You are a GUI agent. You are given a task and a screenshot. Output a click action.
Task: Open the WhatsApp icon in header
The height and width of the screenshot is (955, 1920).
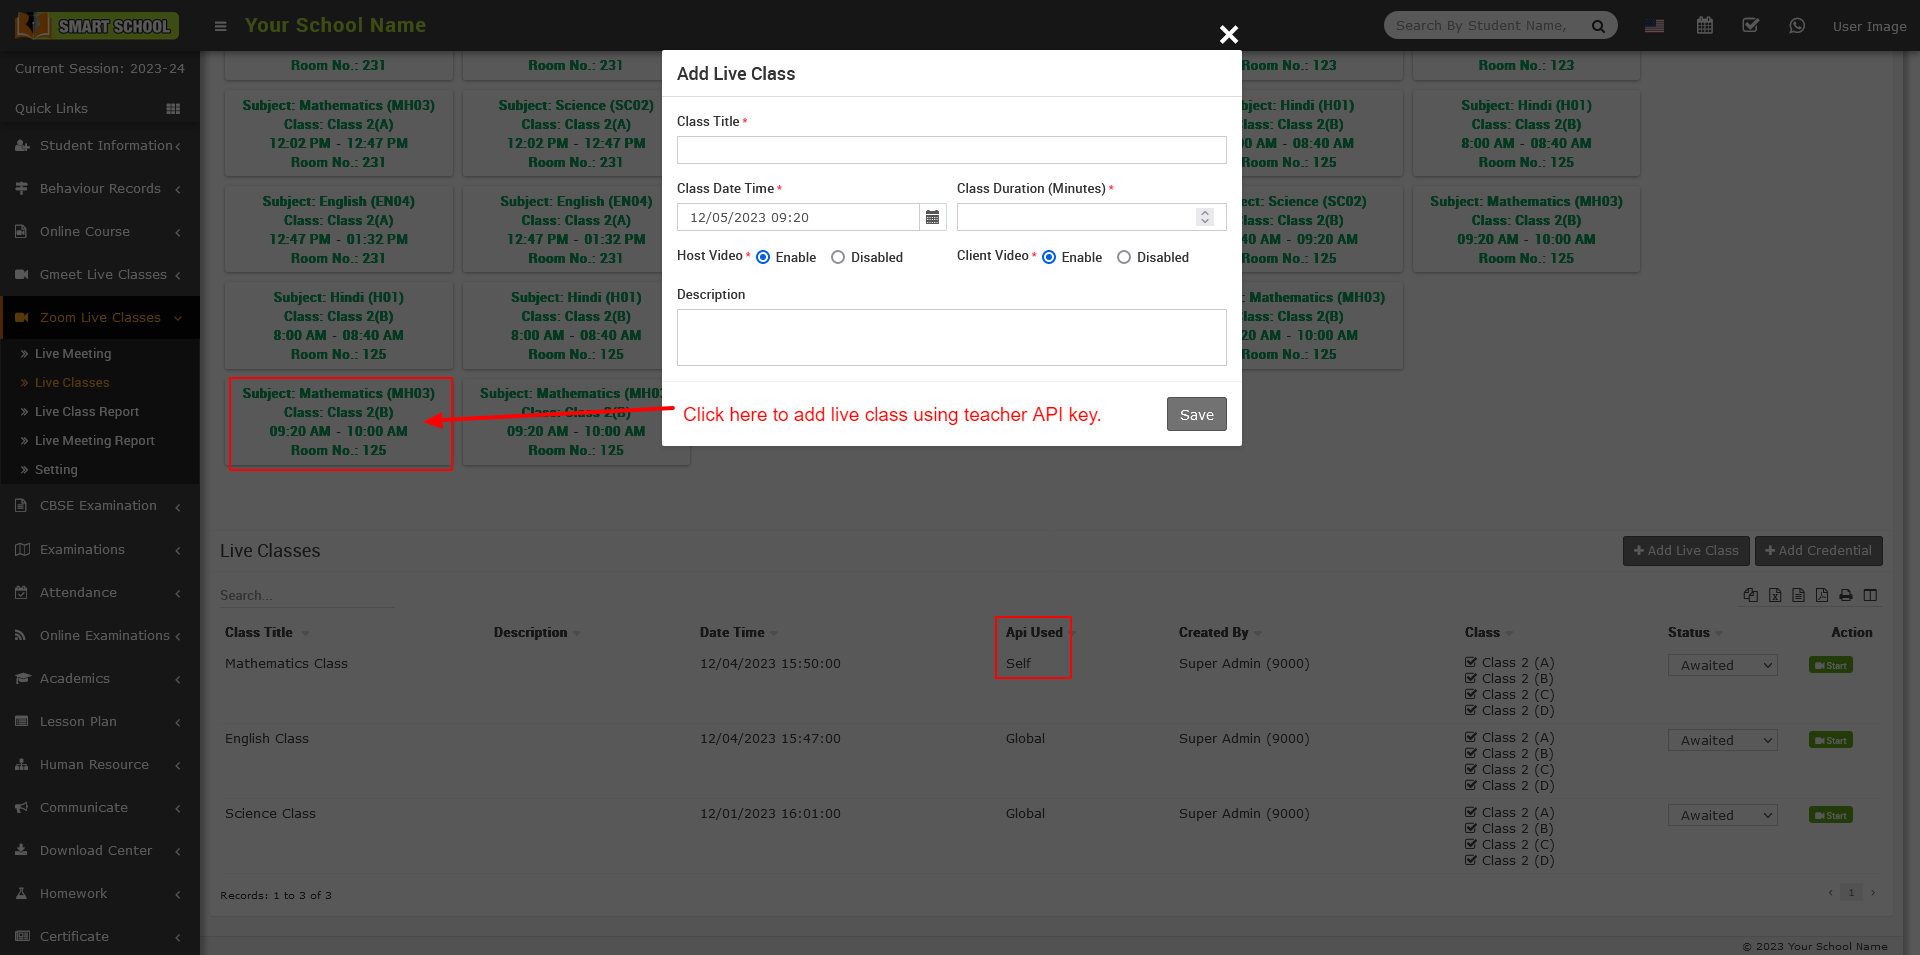click(1797, 26)
